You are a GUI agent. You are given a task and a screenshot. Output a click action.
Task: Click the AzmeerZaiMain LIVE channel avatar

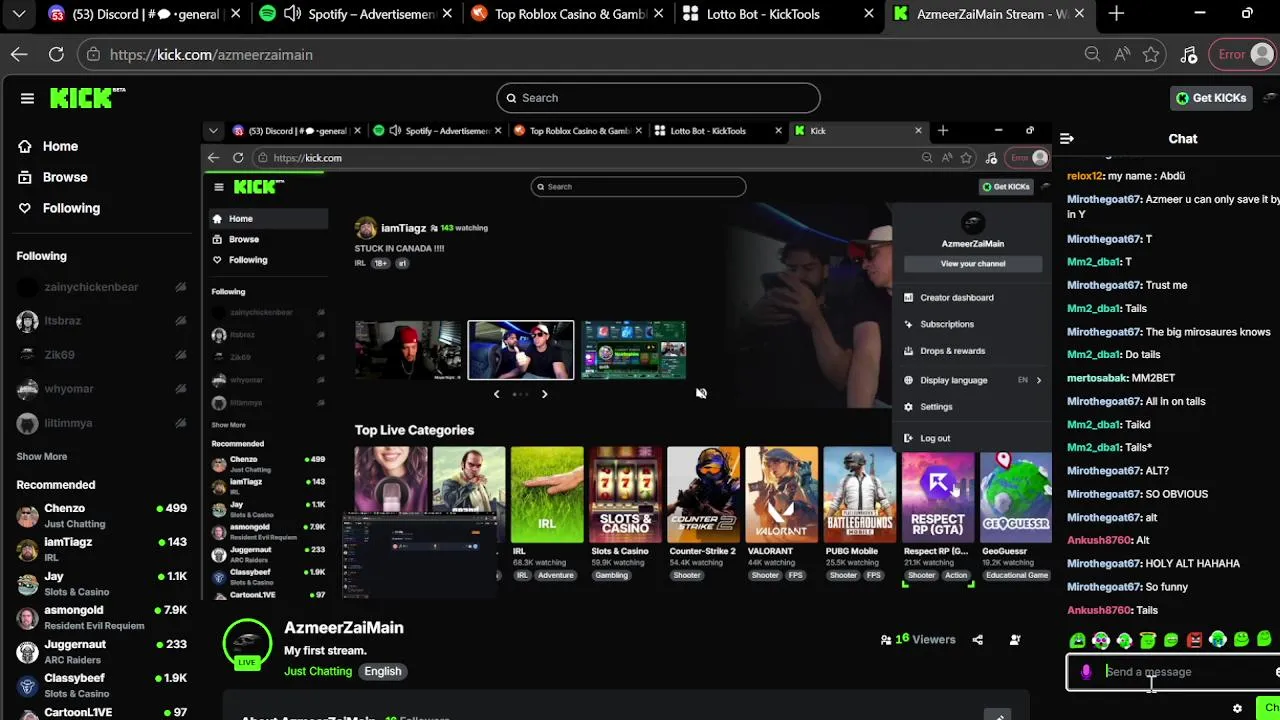pyautogui.click(x=247, y=643)
